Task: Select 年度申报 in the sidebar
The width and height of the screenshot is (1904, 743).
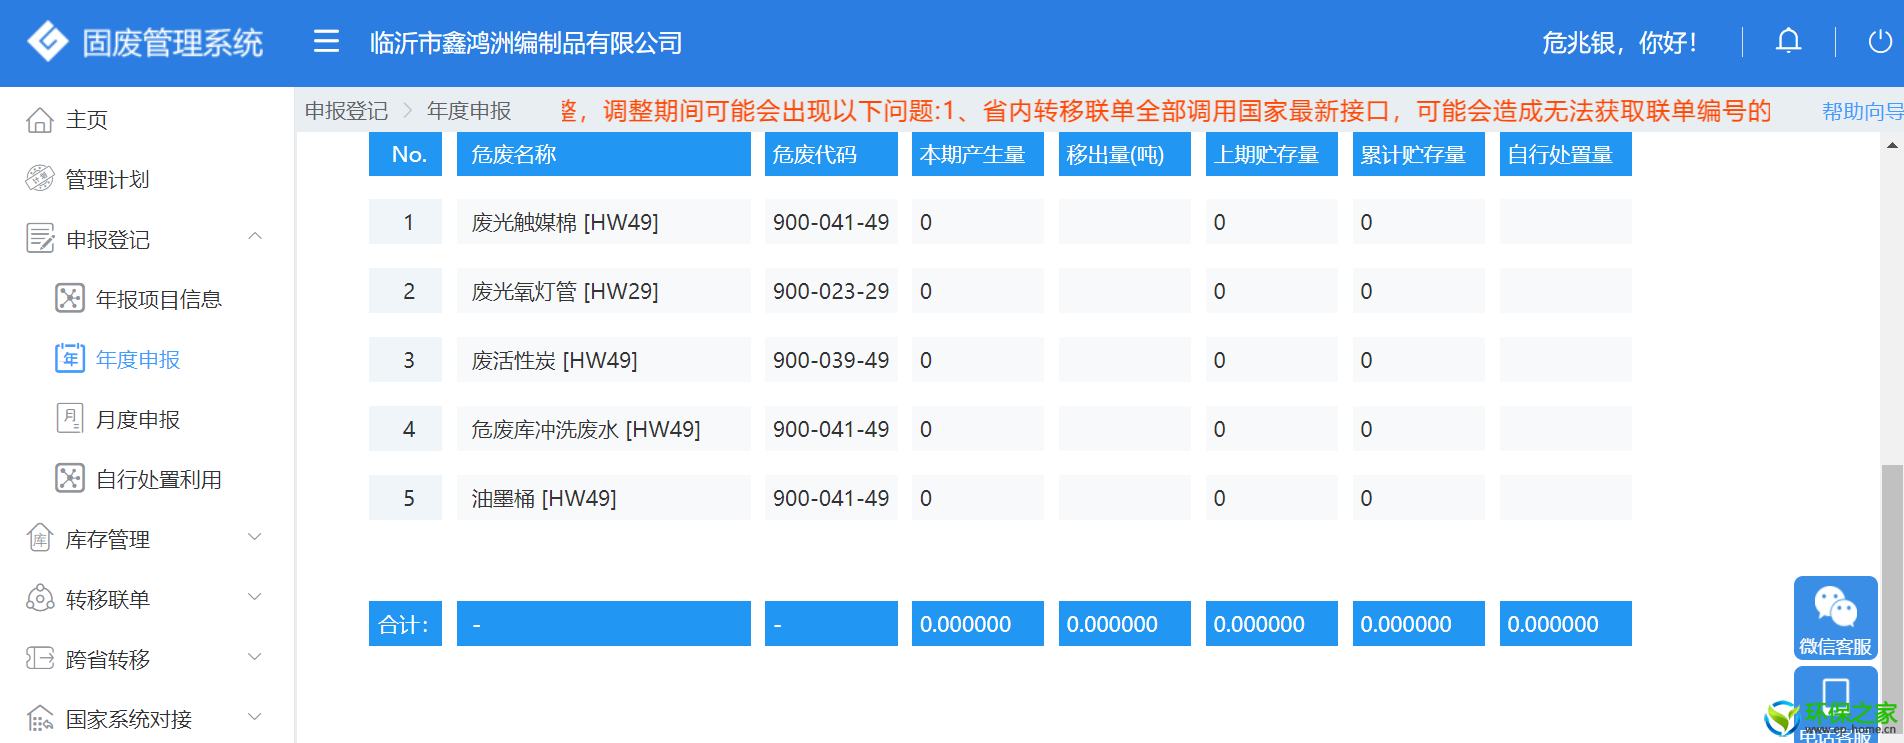Action: 138,360
